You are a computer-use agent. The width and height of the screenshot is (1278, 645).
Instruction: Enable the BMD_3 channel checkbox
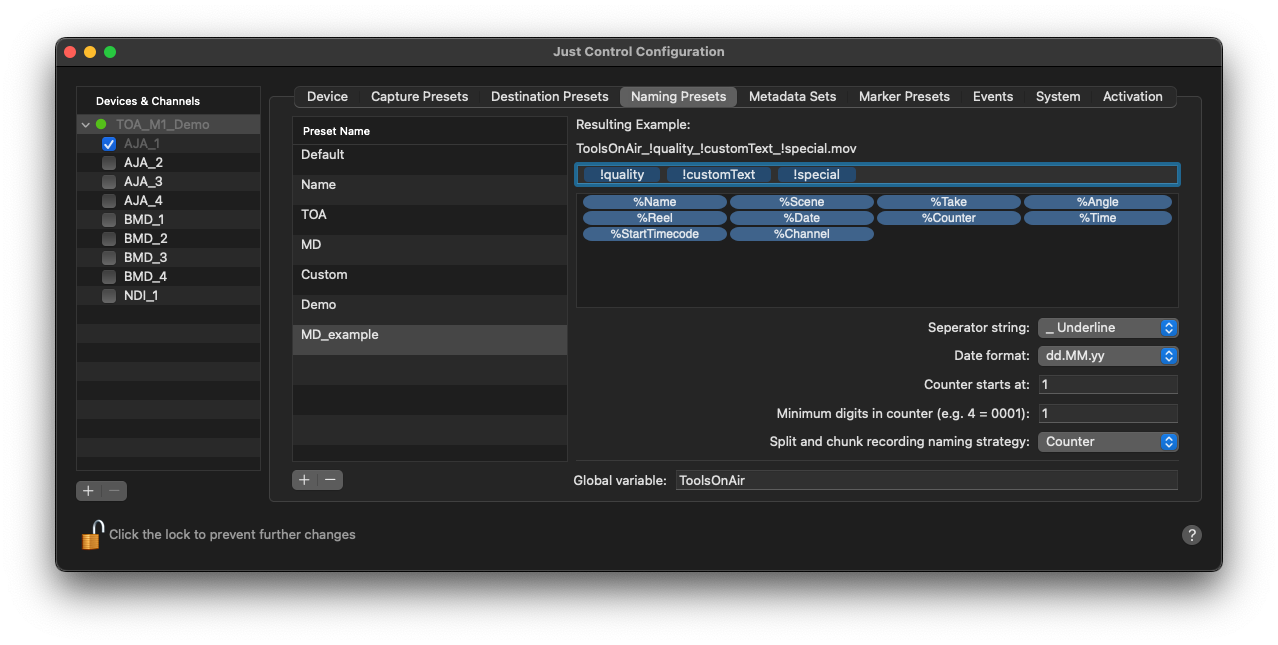tap(109, 258)
